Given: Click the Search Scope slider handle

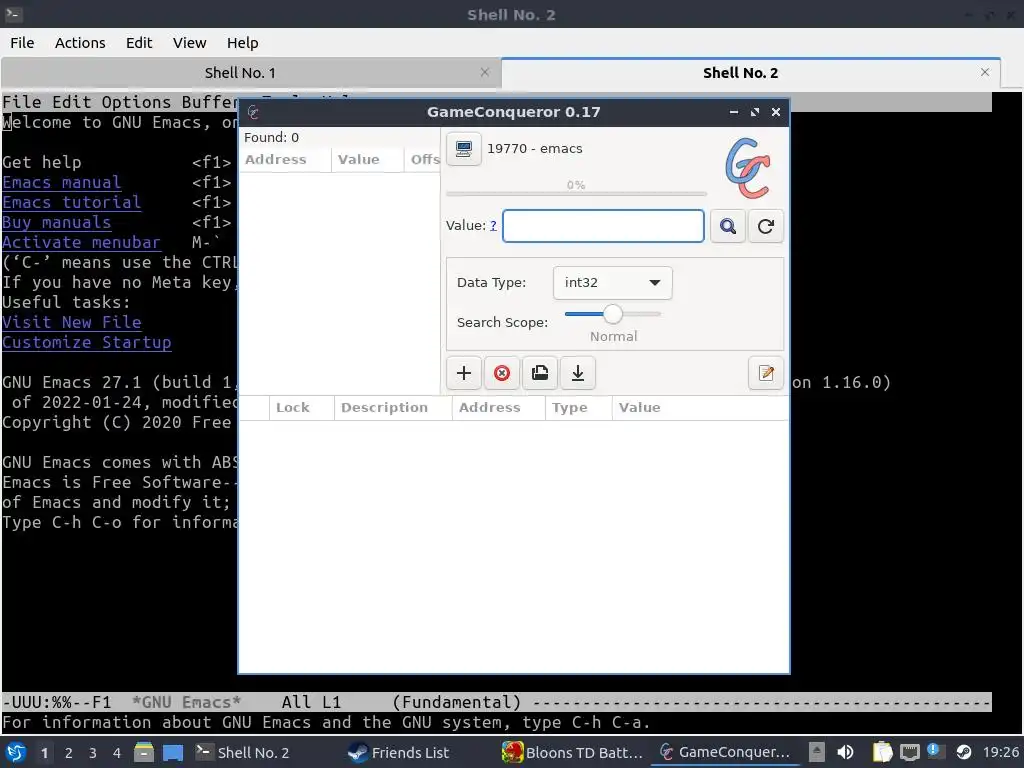Looking at the screenshot, I should coord(613,314).
